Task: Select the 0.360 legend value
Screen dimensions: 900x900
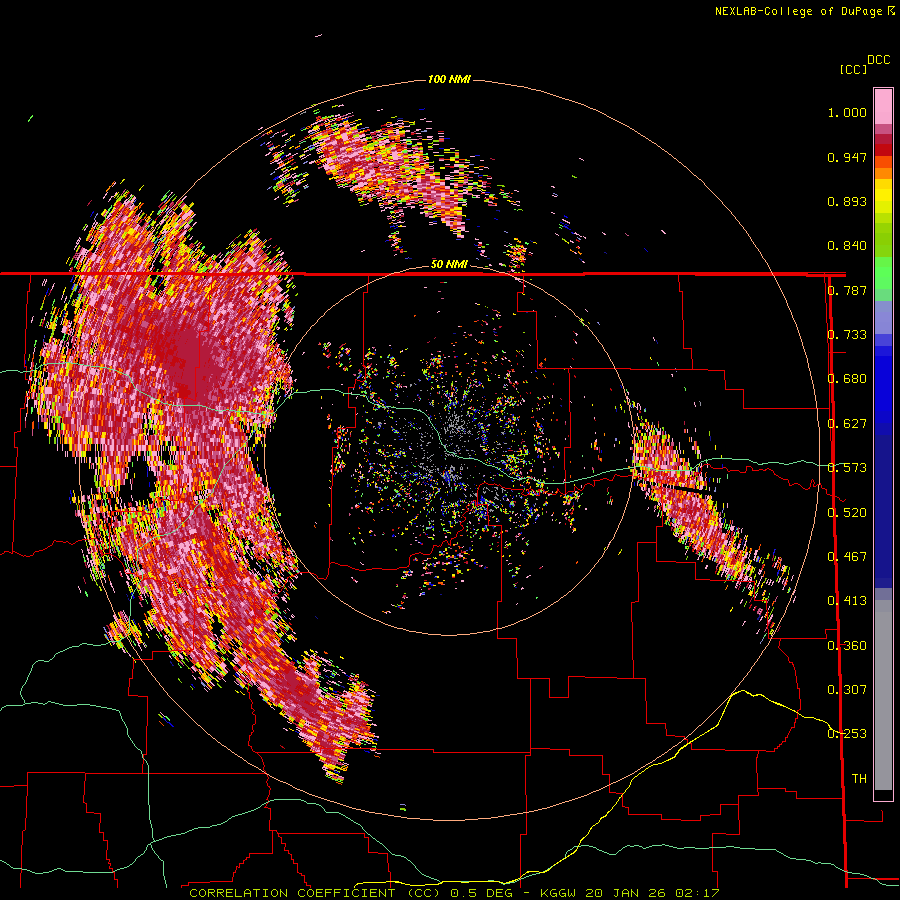Action: 847,646
